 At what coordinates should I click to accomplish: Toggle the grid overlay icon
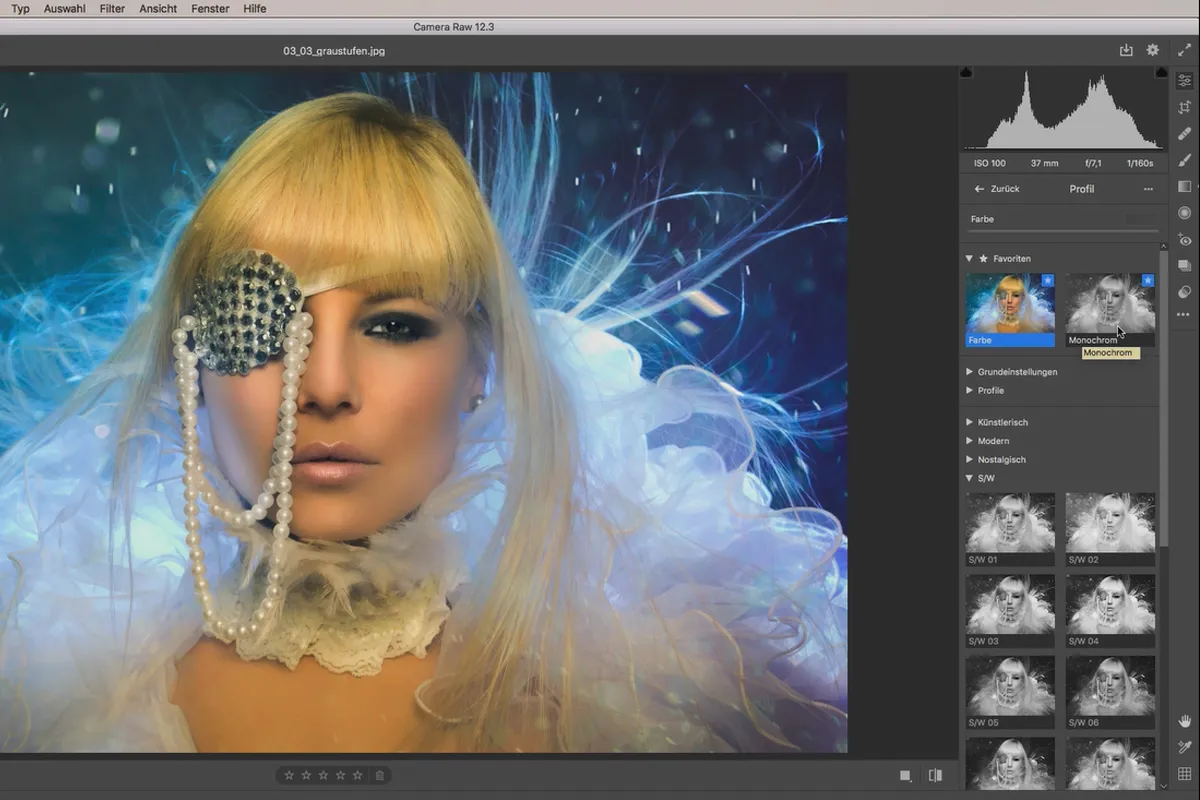[x=1185, y=774]
